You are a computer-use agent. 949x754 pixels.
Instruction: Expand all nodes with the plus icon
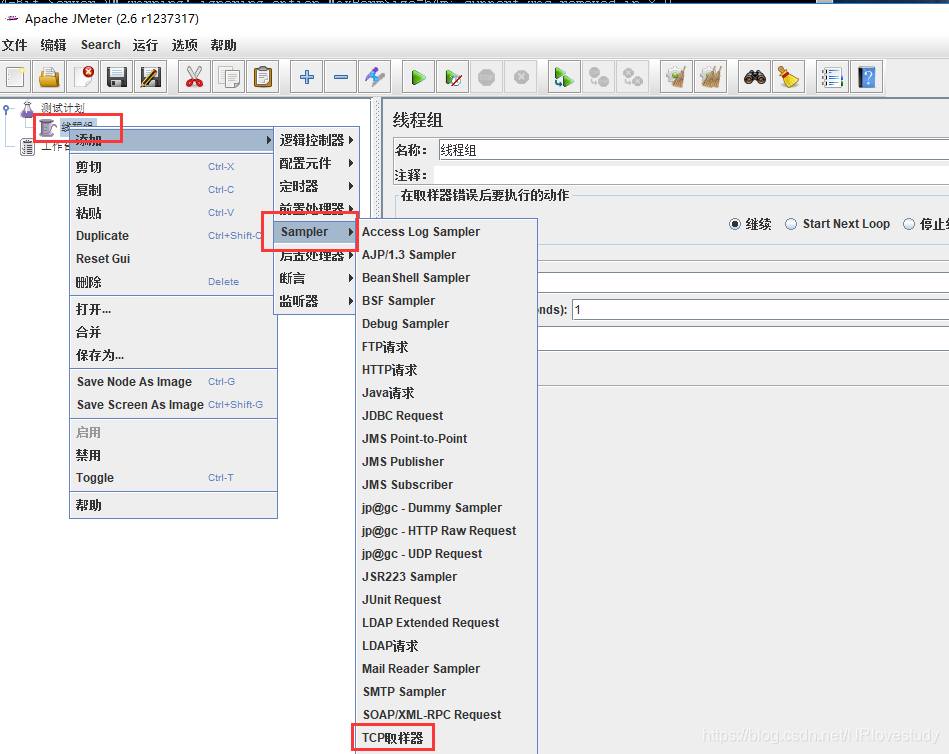coord(307,77)
